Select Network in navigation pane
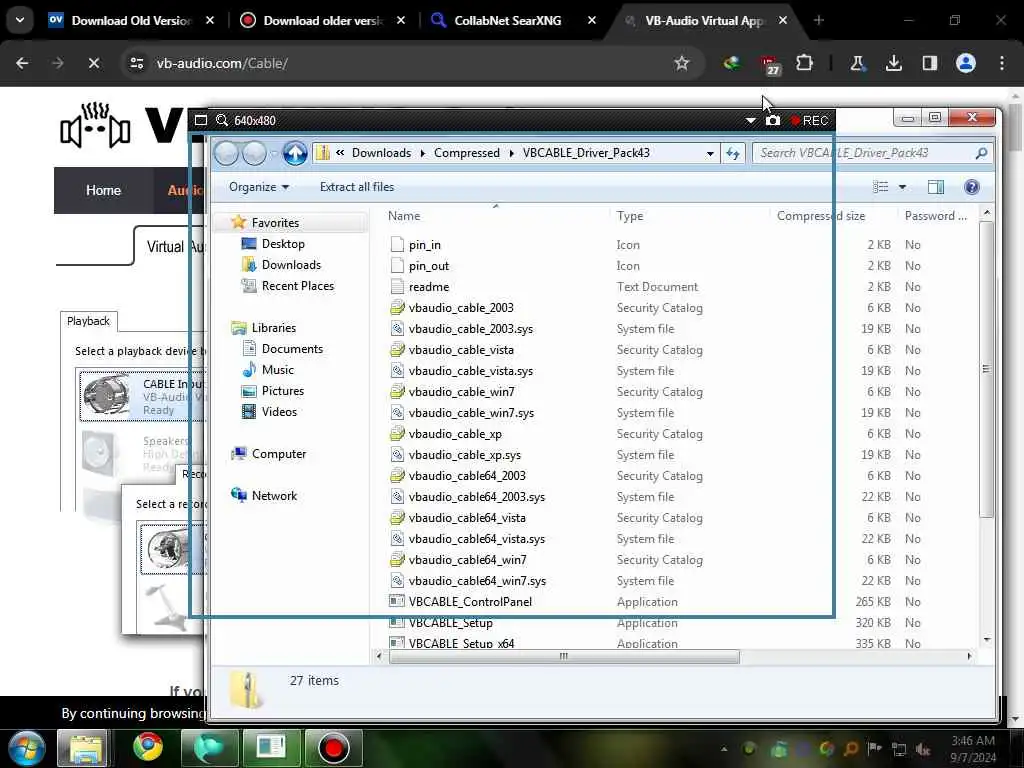1024x768 pixels. pos(274,496)
